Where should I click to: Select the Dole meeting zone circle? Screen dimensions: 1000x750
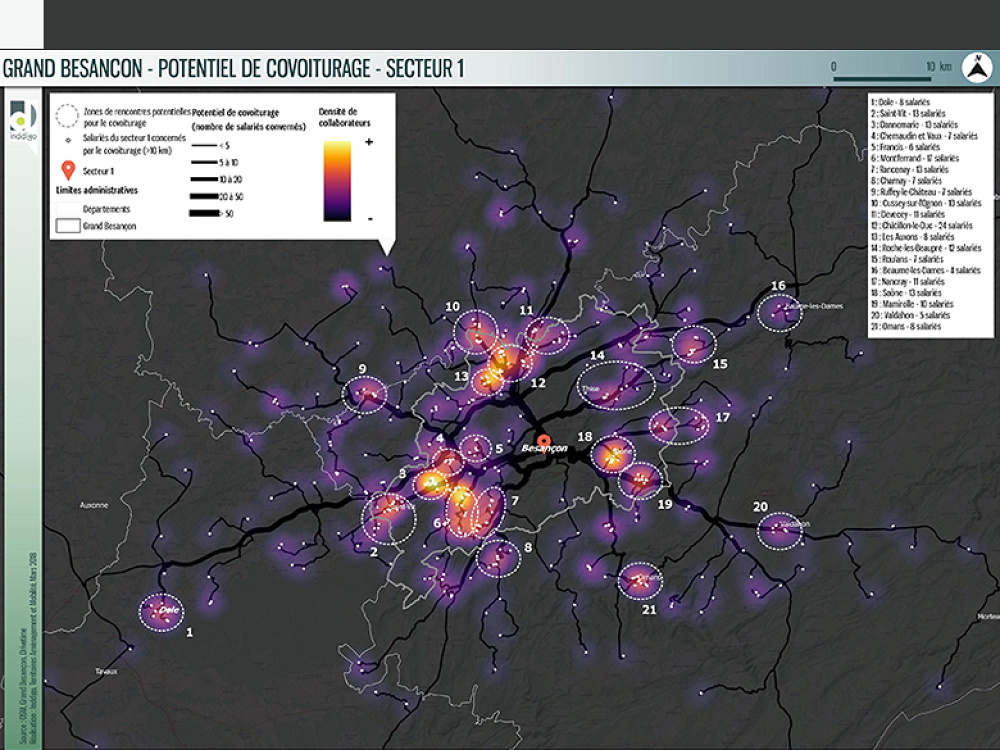[x=161, y=612]
